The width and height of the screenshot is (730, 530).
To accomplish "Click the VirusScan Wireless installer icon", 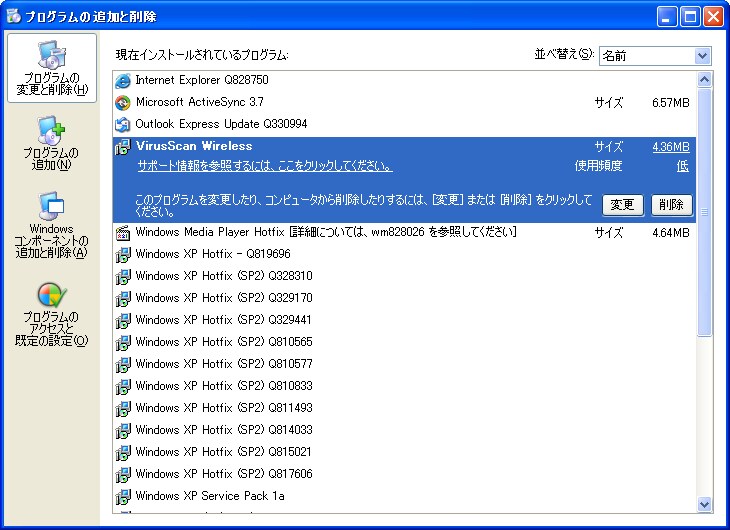I will [x=123, y=147].
